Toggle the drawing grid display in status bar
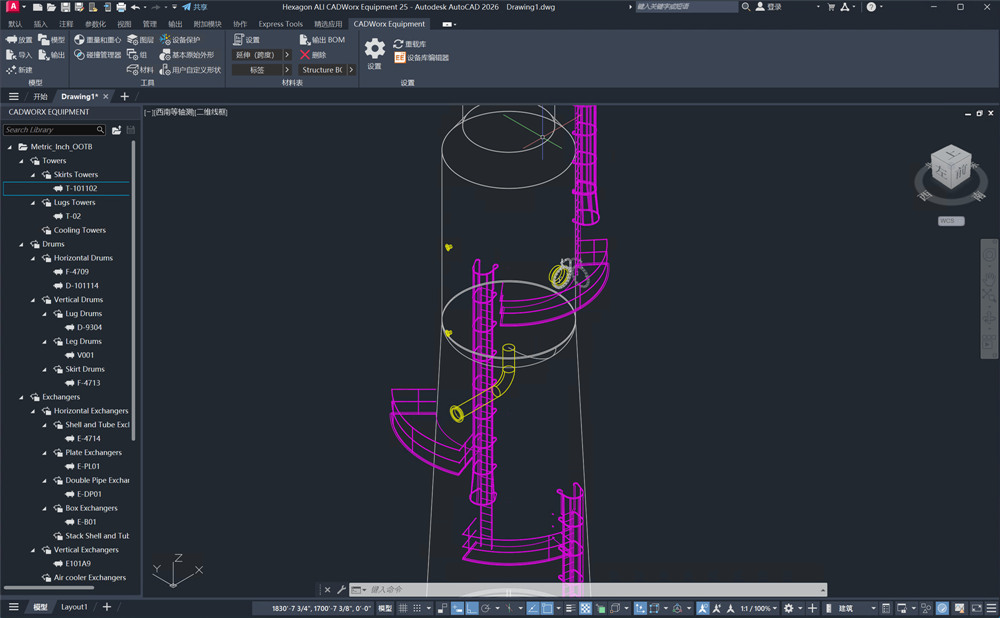Screen dimensions: 1000x618 click(x=403, y=608)
